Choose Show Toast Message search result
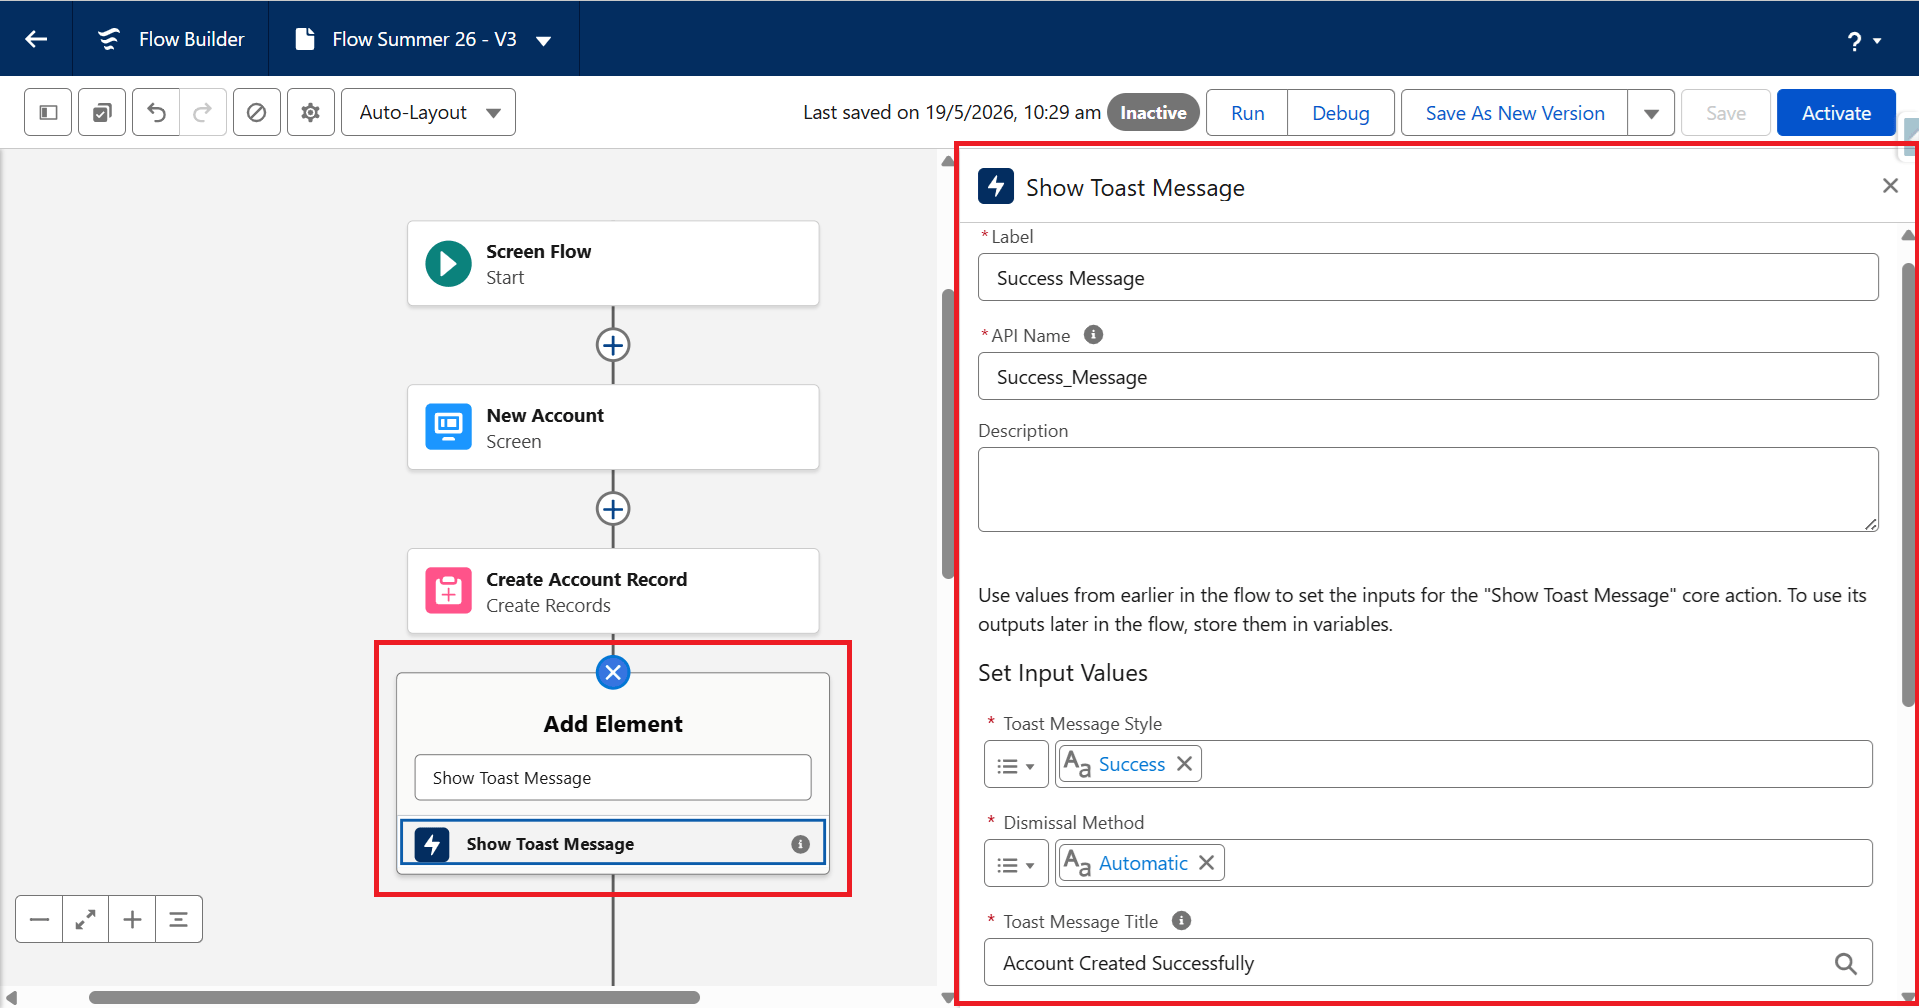1919x1008 pixels. (613, 843)
